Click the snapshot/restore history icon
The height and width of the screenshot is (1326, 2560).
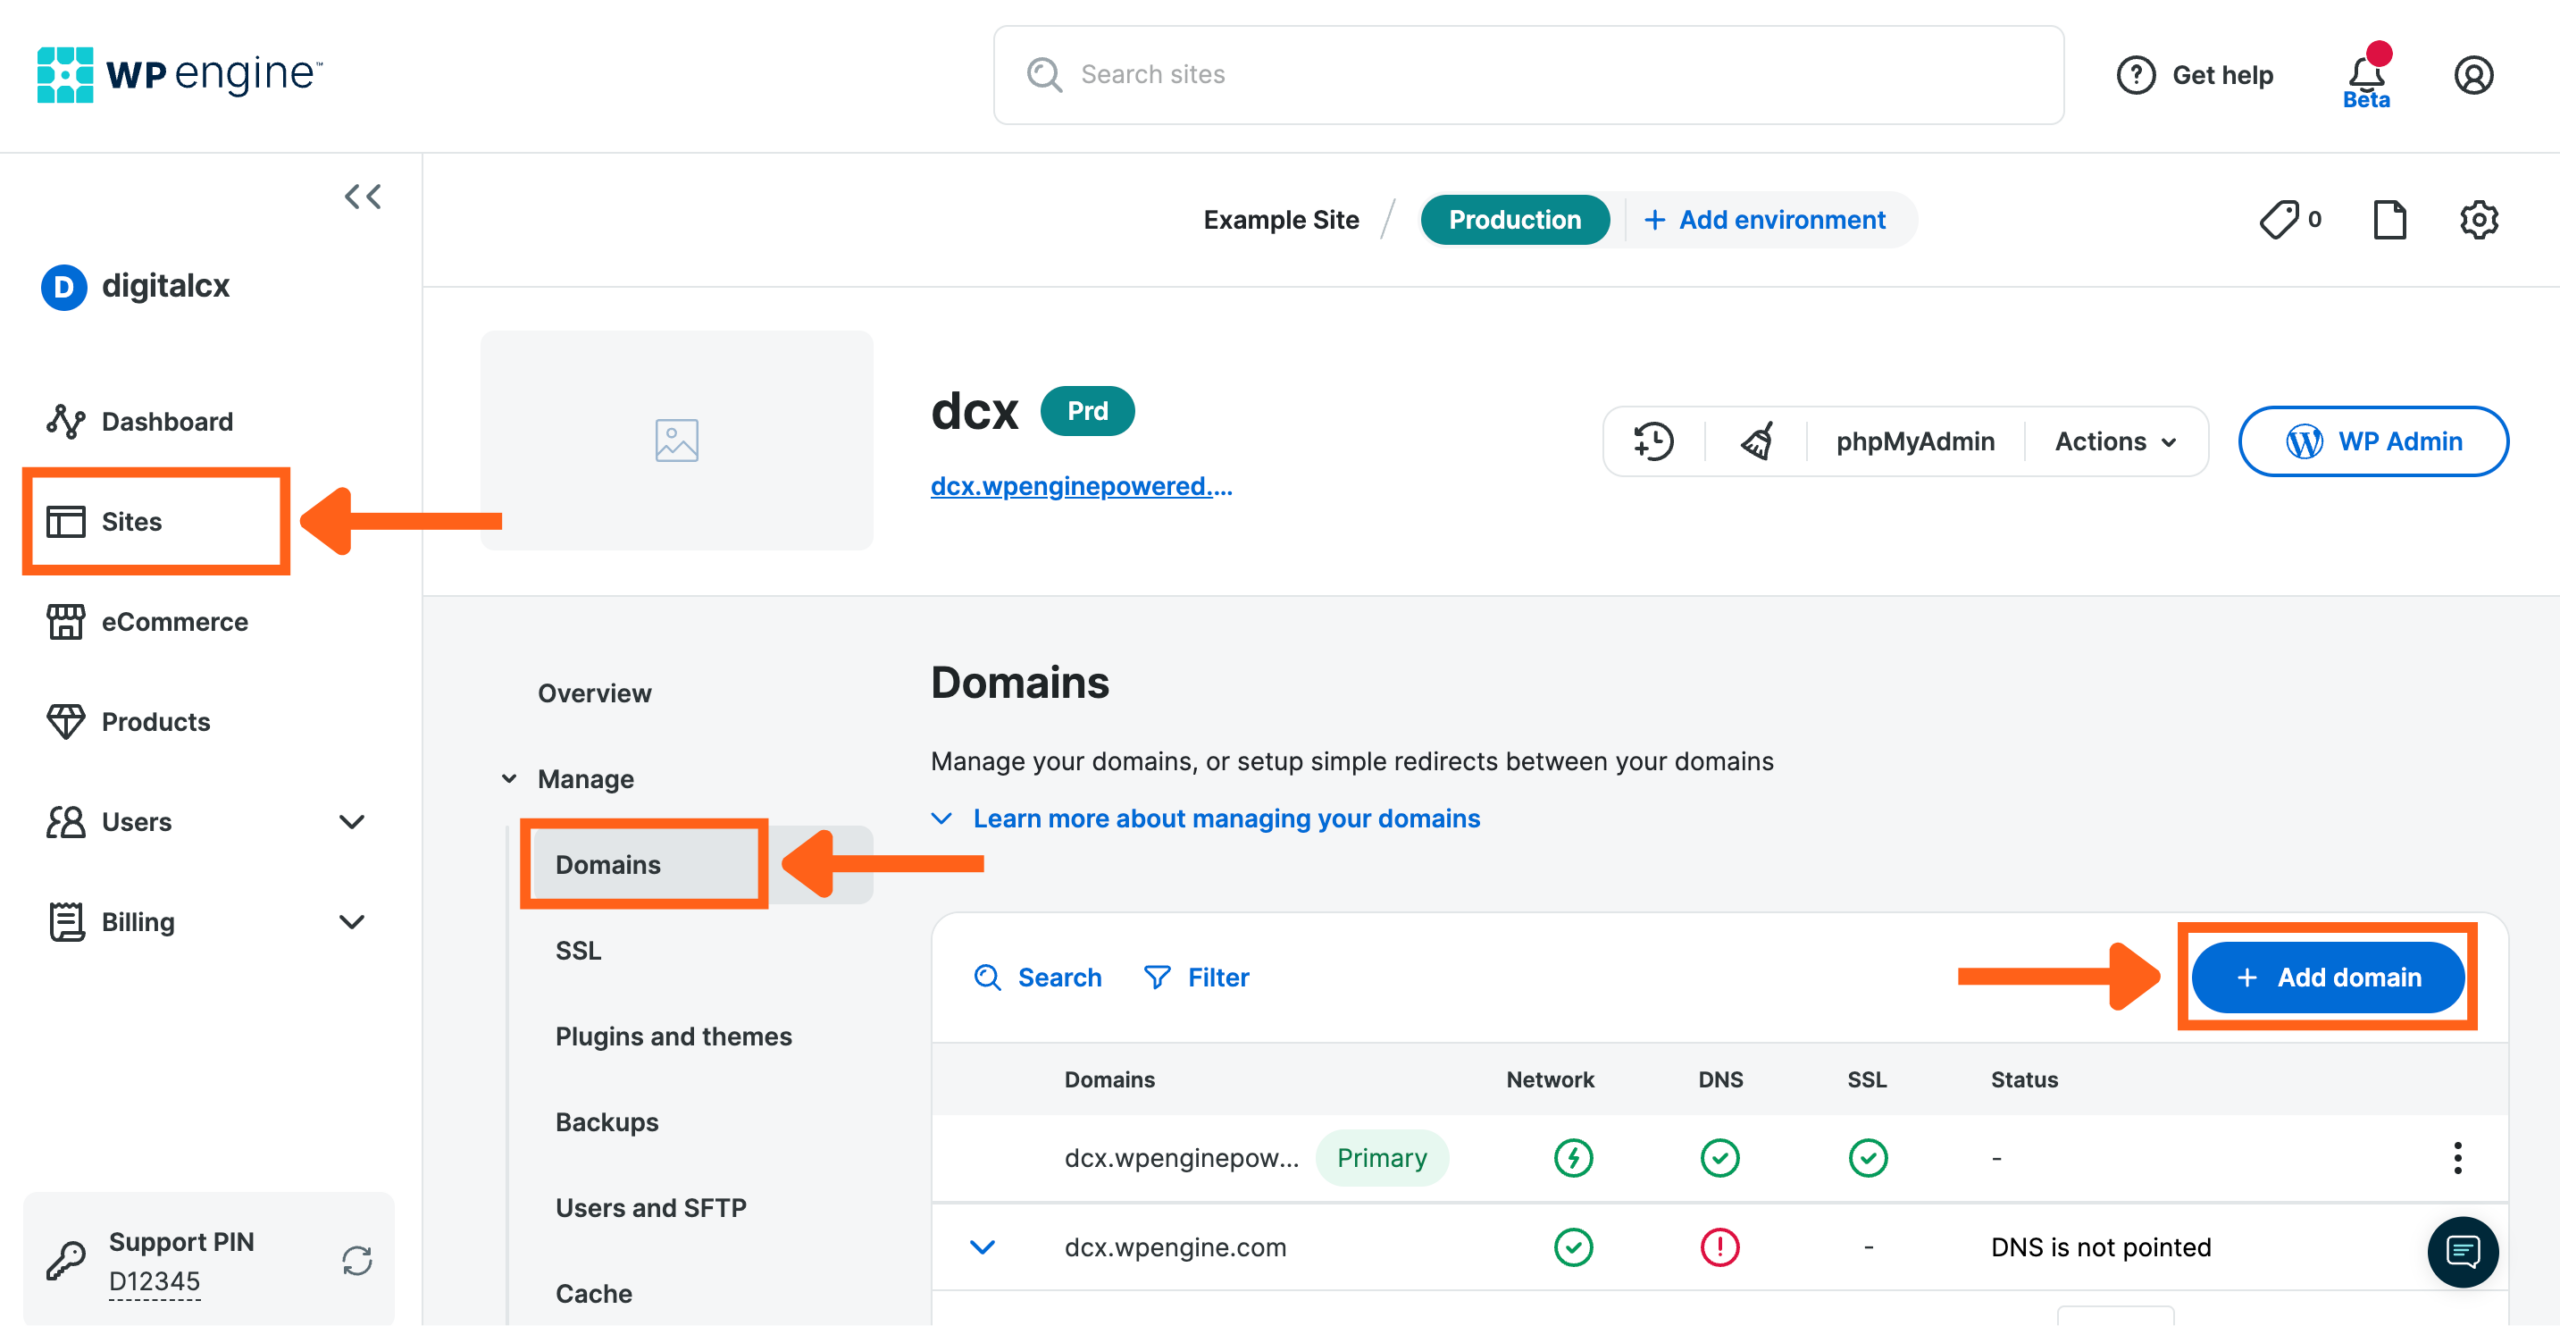point(1654,441)
